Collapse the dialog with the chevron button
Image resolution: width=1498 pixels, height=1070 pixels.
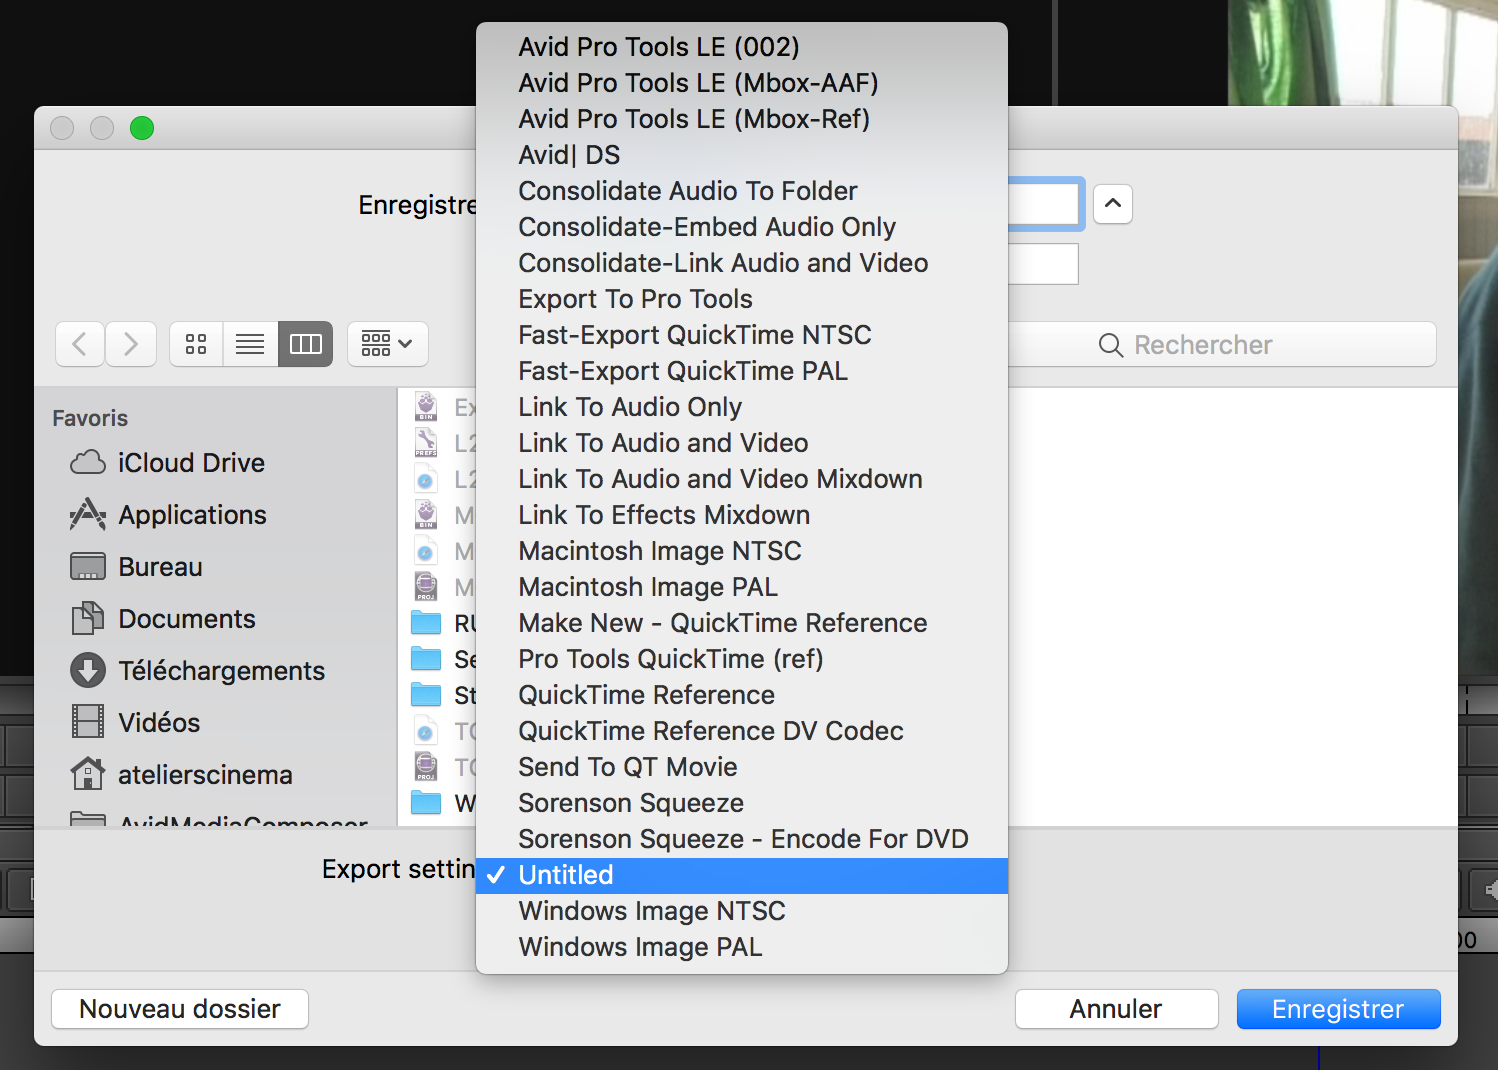coord(1112,204)
